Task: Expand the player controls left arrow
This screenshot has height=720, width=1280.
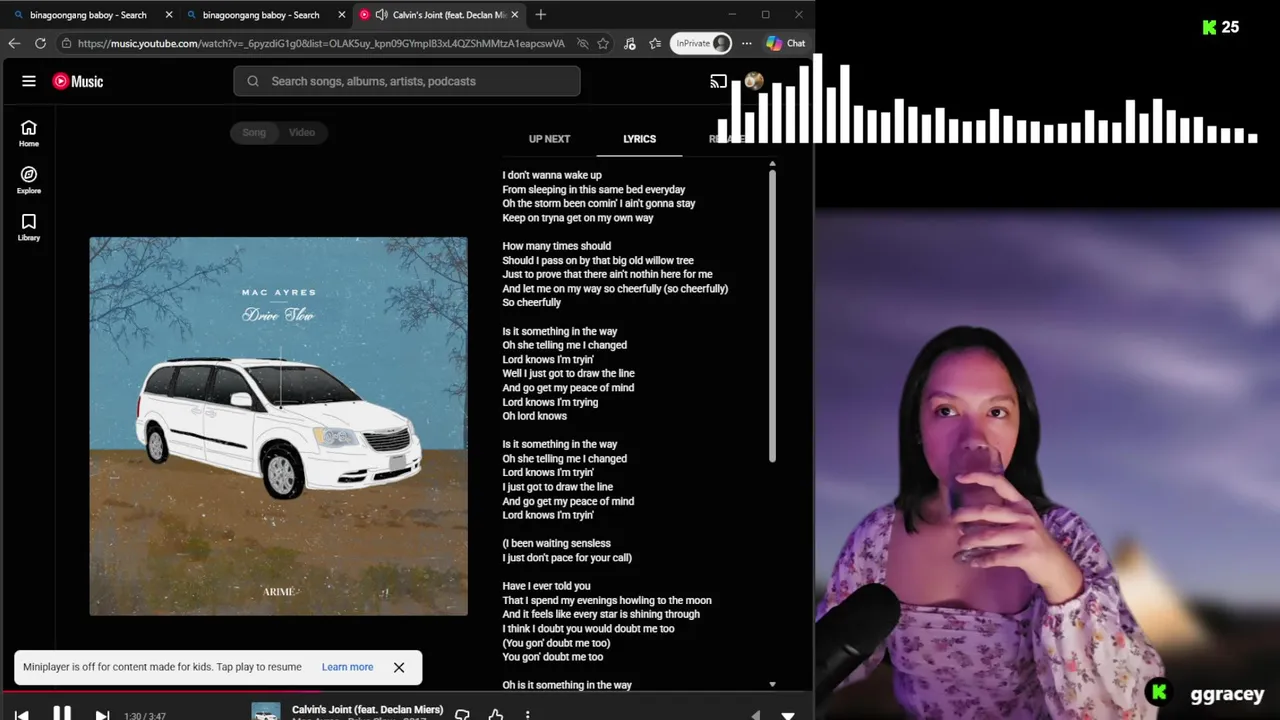Action: (x=756, y=715)
